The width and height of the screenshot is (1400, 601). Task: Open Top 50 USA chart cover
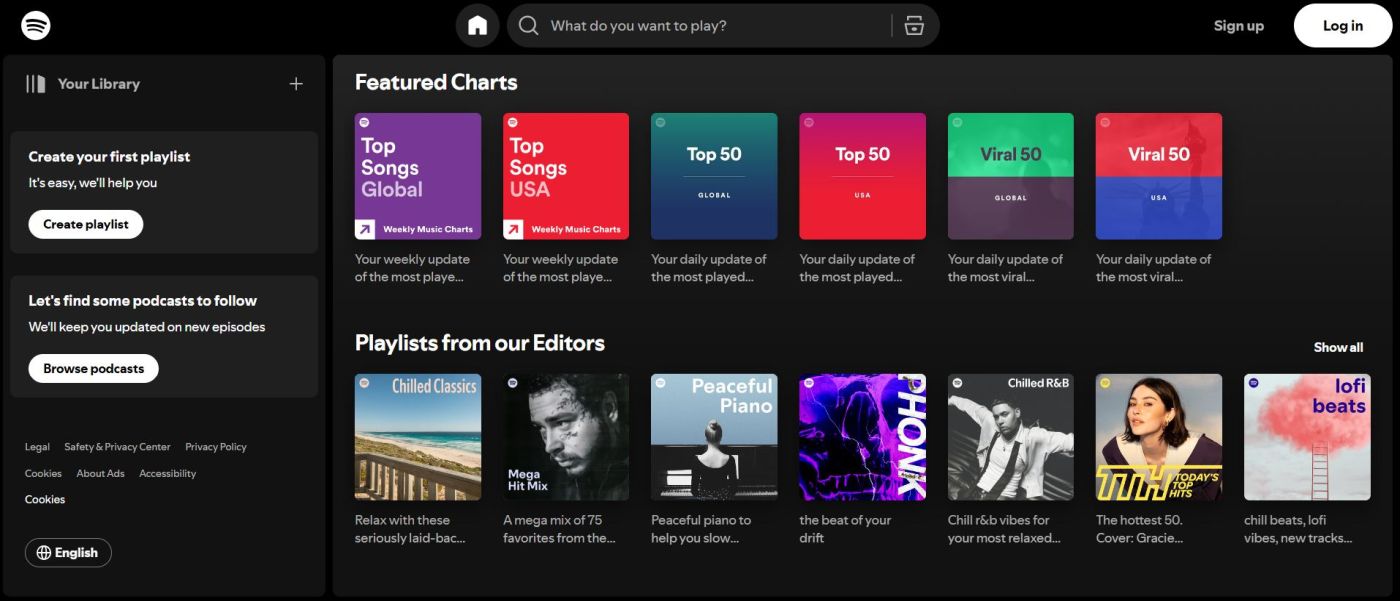862,176
